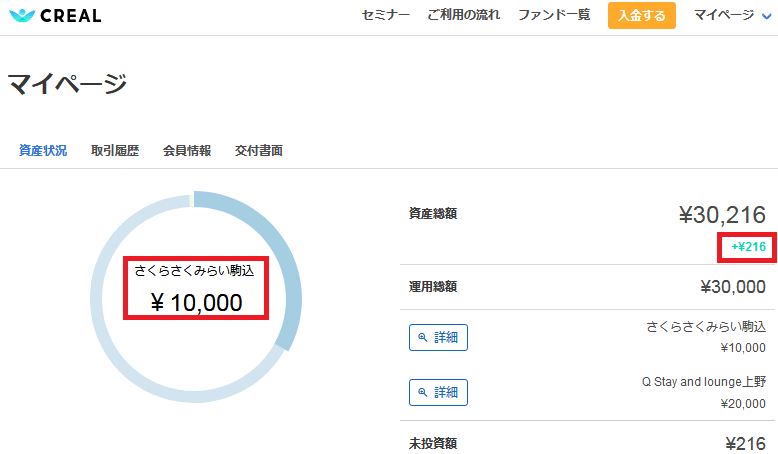This screenshot has height=454, width=778.
Task: Open the 交付書面 tab
Action: pyautogui.click(x=259, y=150)
